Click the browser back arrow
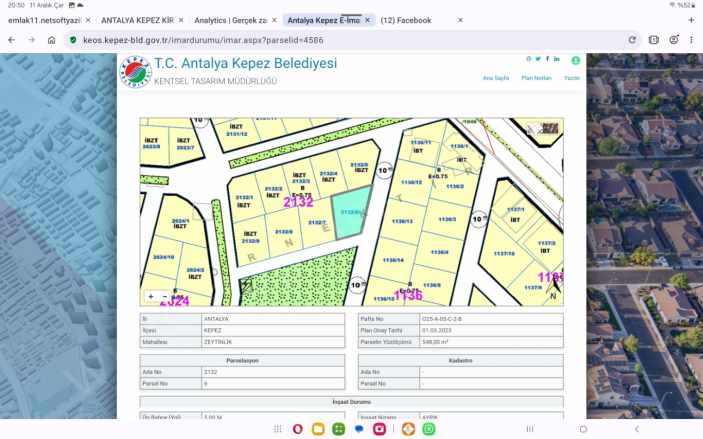Screen dimensions: 703x439 (11, 39)
